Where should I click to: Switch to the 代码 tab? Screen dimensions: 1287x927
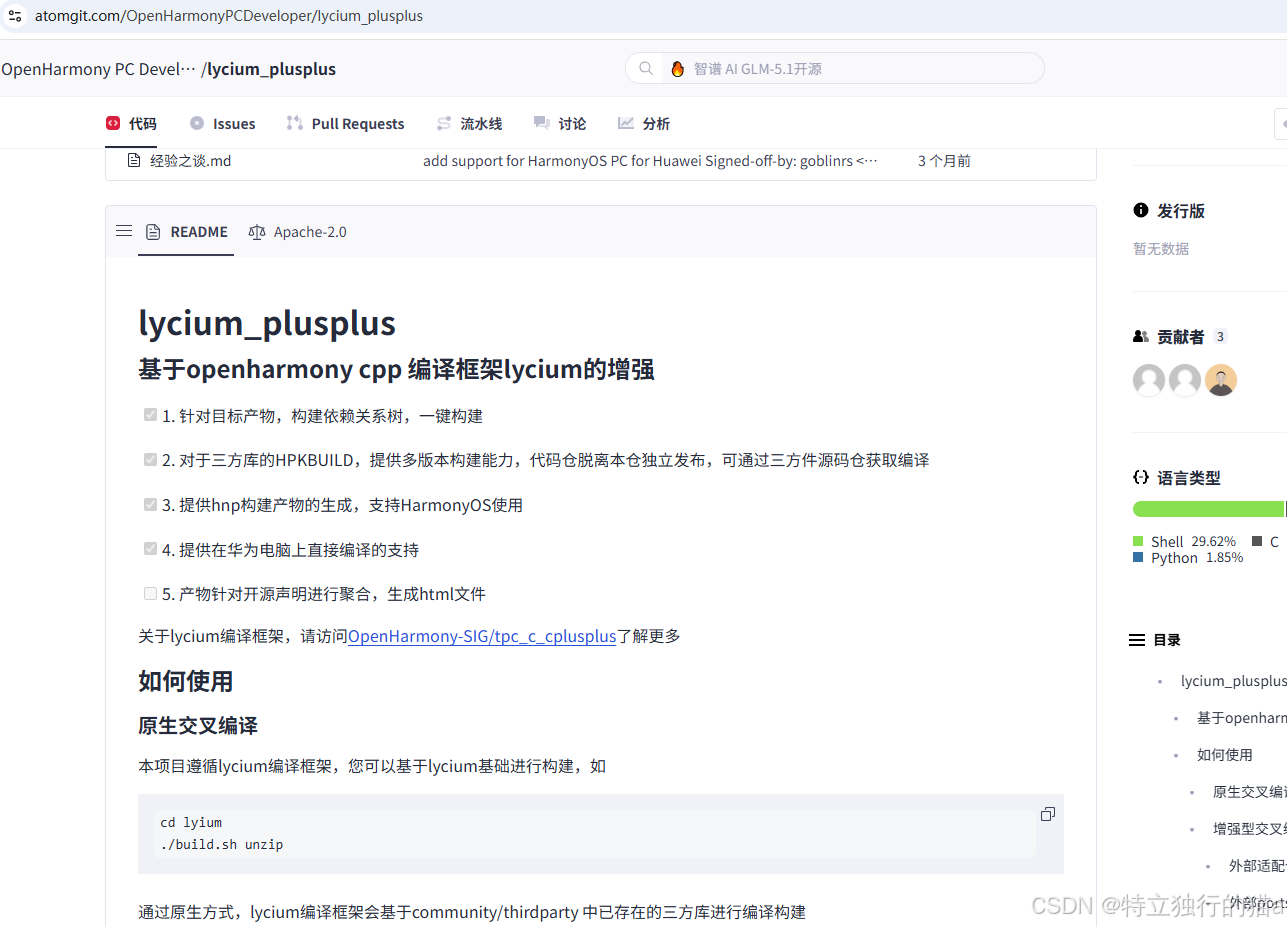pos(132,124)
